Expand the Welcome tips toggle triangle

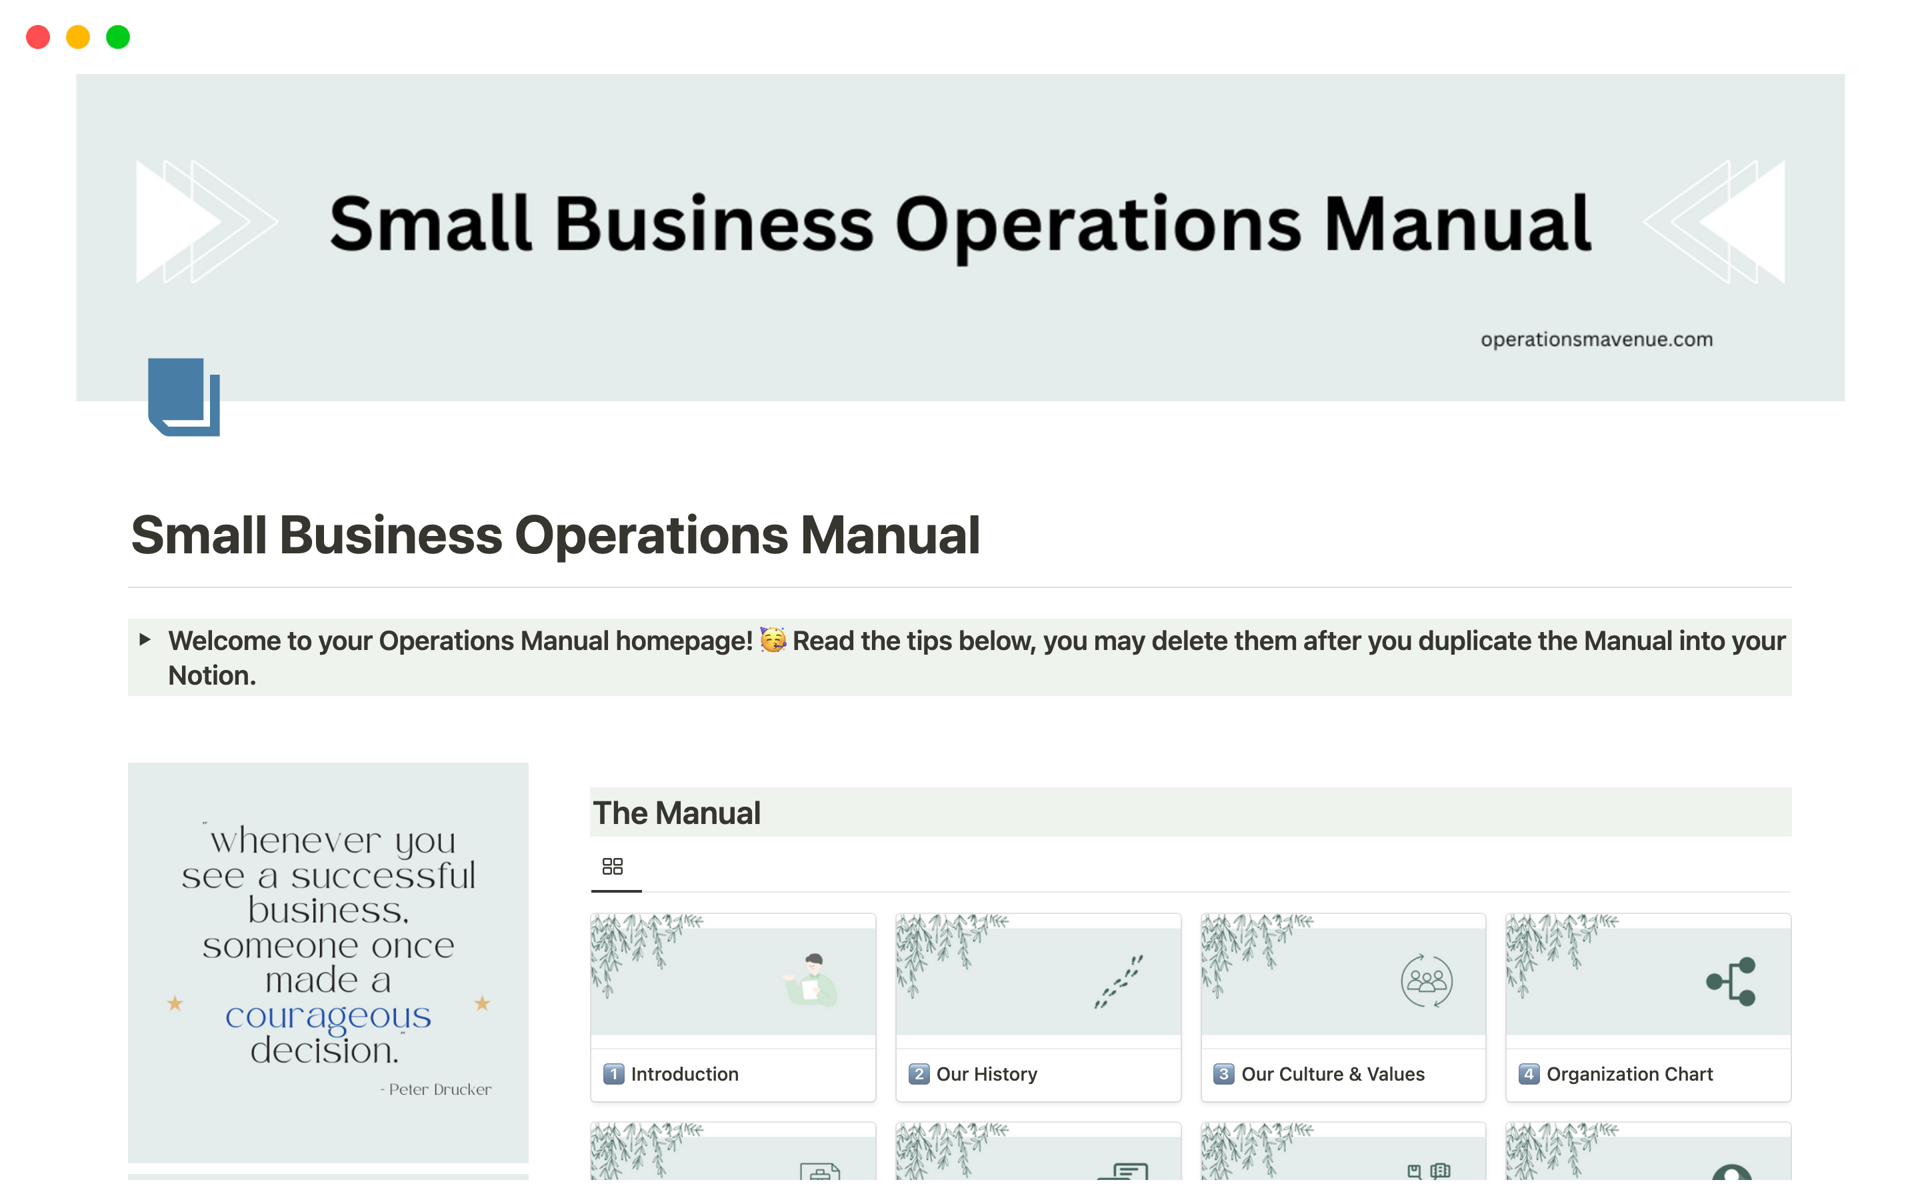[x=145, y=640]
